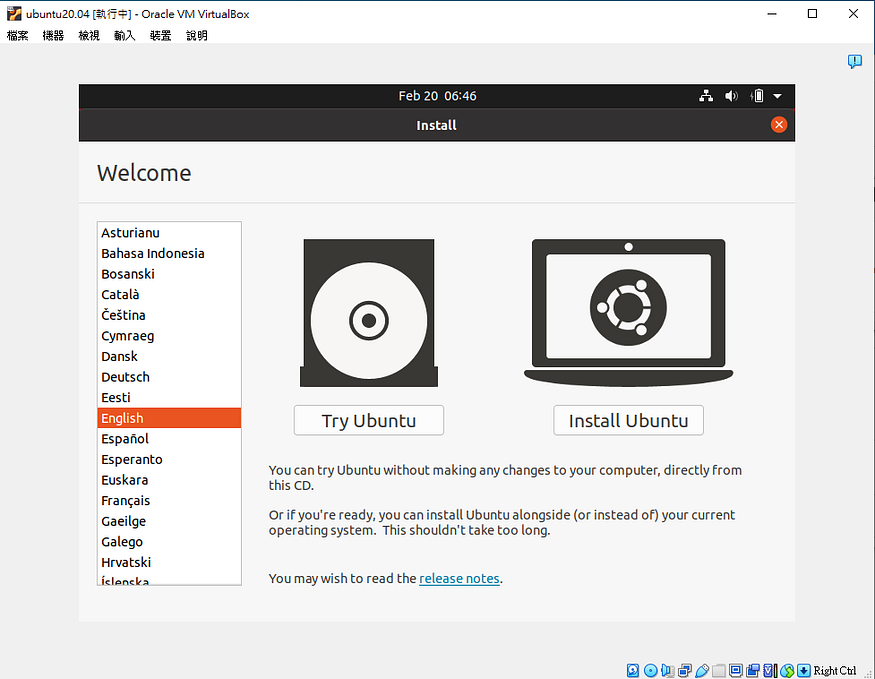Open the release notes link
The width and height of the screenshot is (875, 679).
tap(459, 579)
